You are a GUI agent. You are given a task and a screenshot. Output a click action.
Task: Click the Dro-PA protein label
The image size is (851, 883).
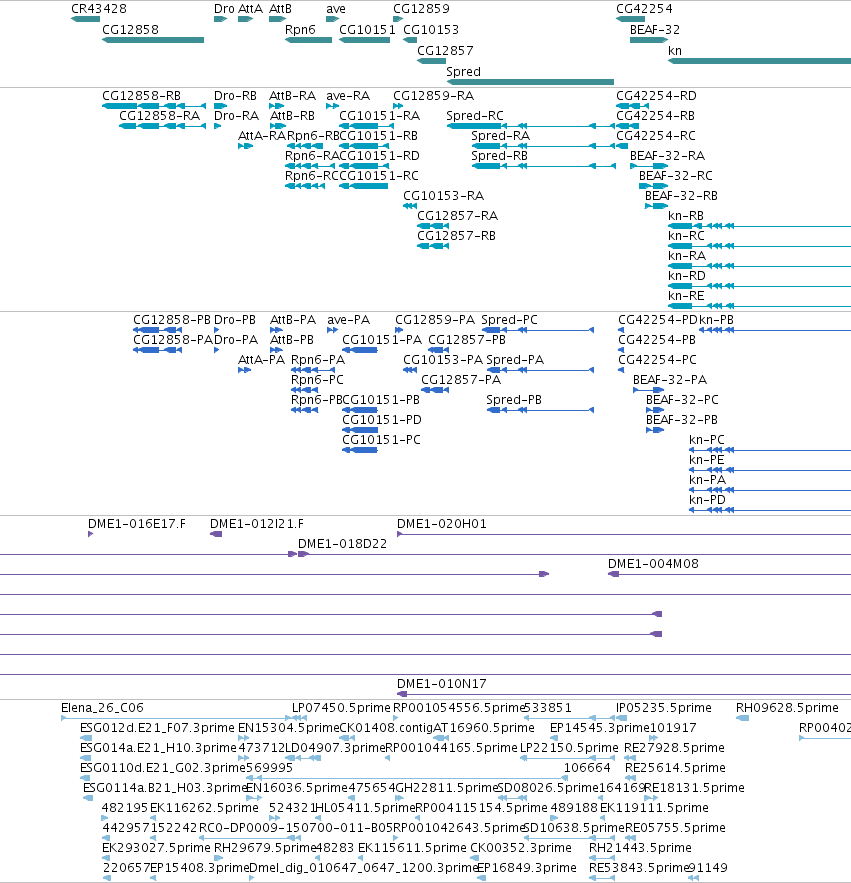coord(236,340)
